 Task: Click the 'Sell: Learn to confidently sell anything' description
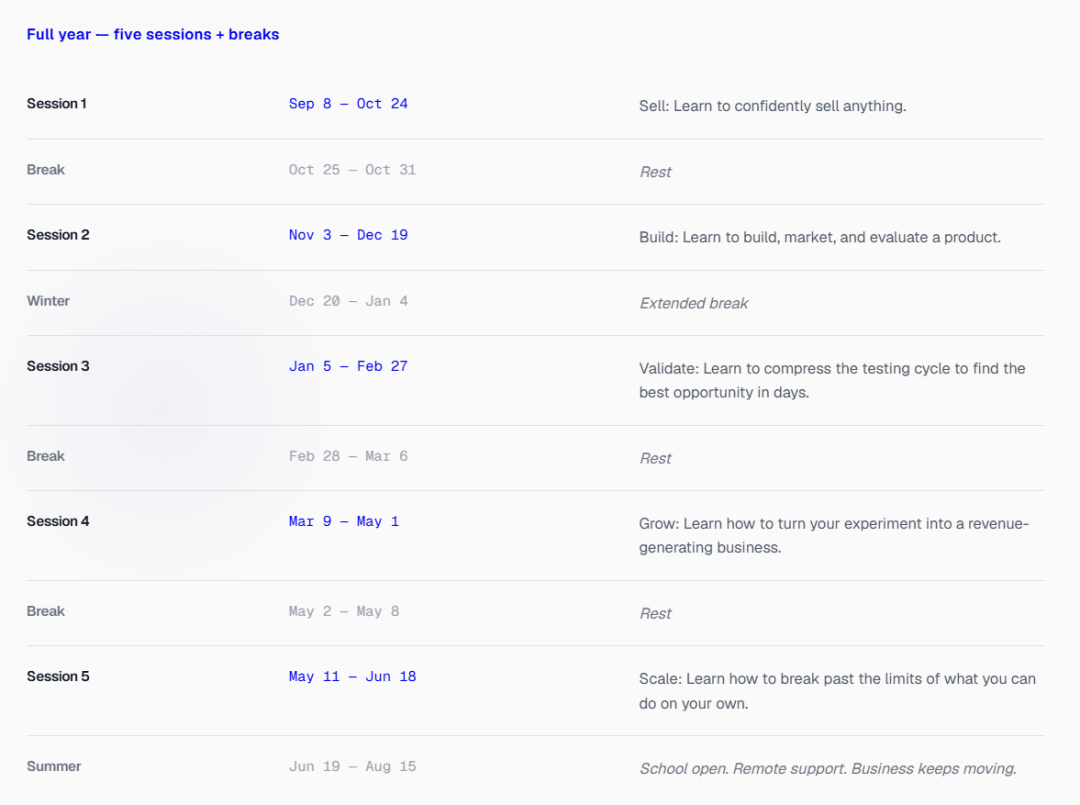(772, 106)
